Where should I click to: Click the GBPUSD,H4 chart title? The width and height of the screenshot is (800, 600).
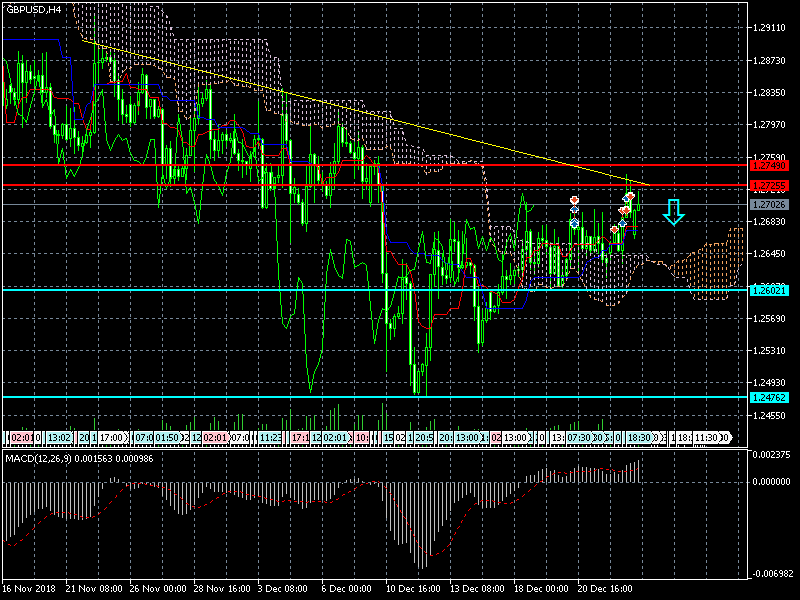[34, 9]
